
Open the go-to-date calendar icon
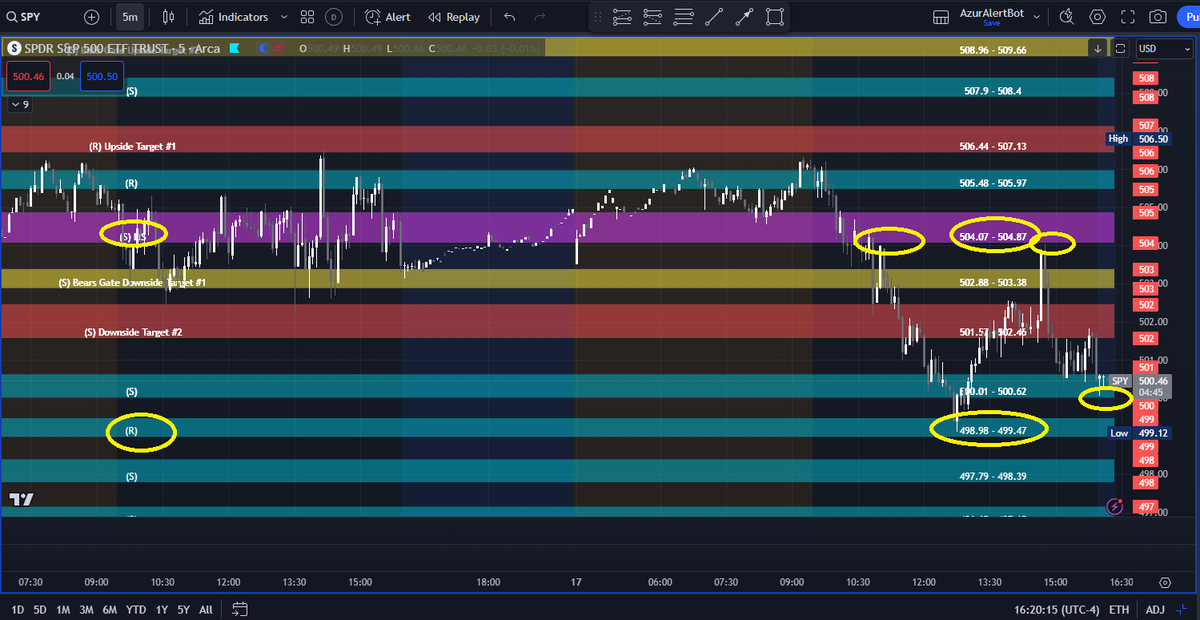click(x=240, y=609)
